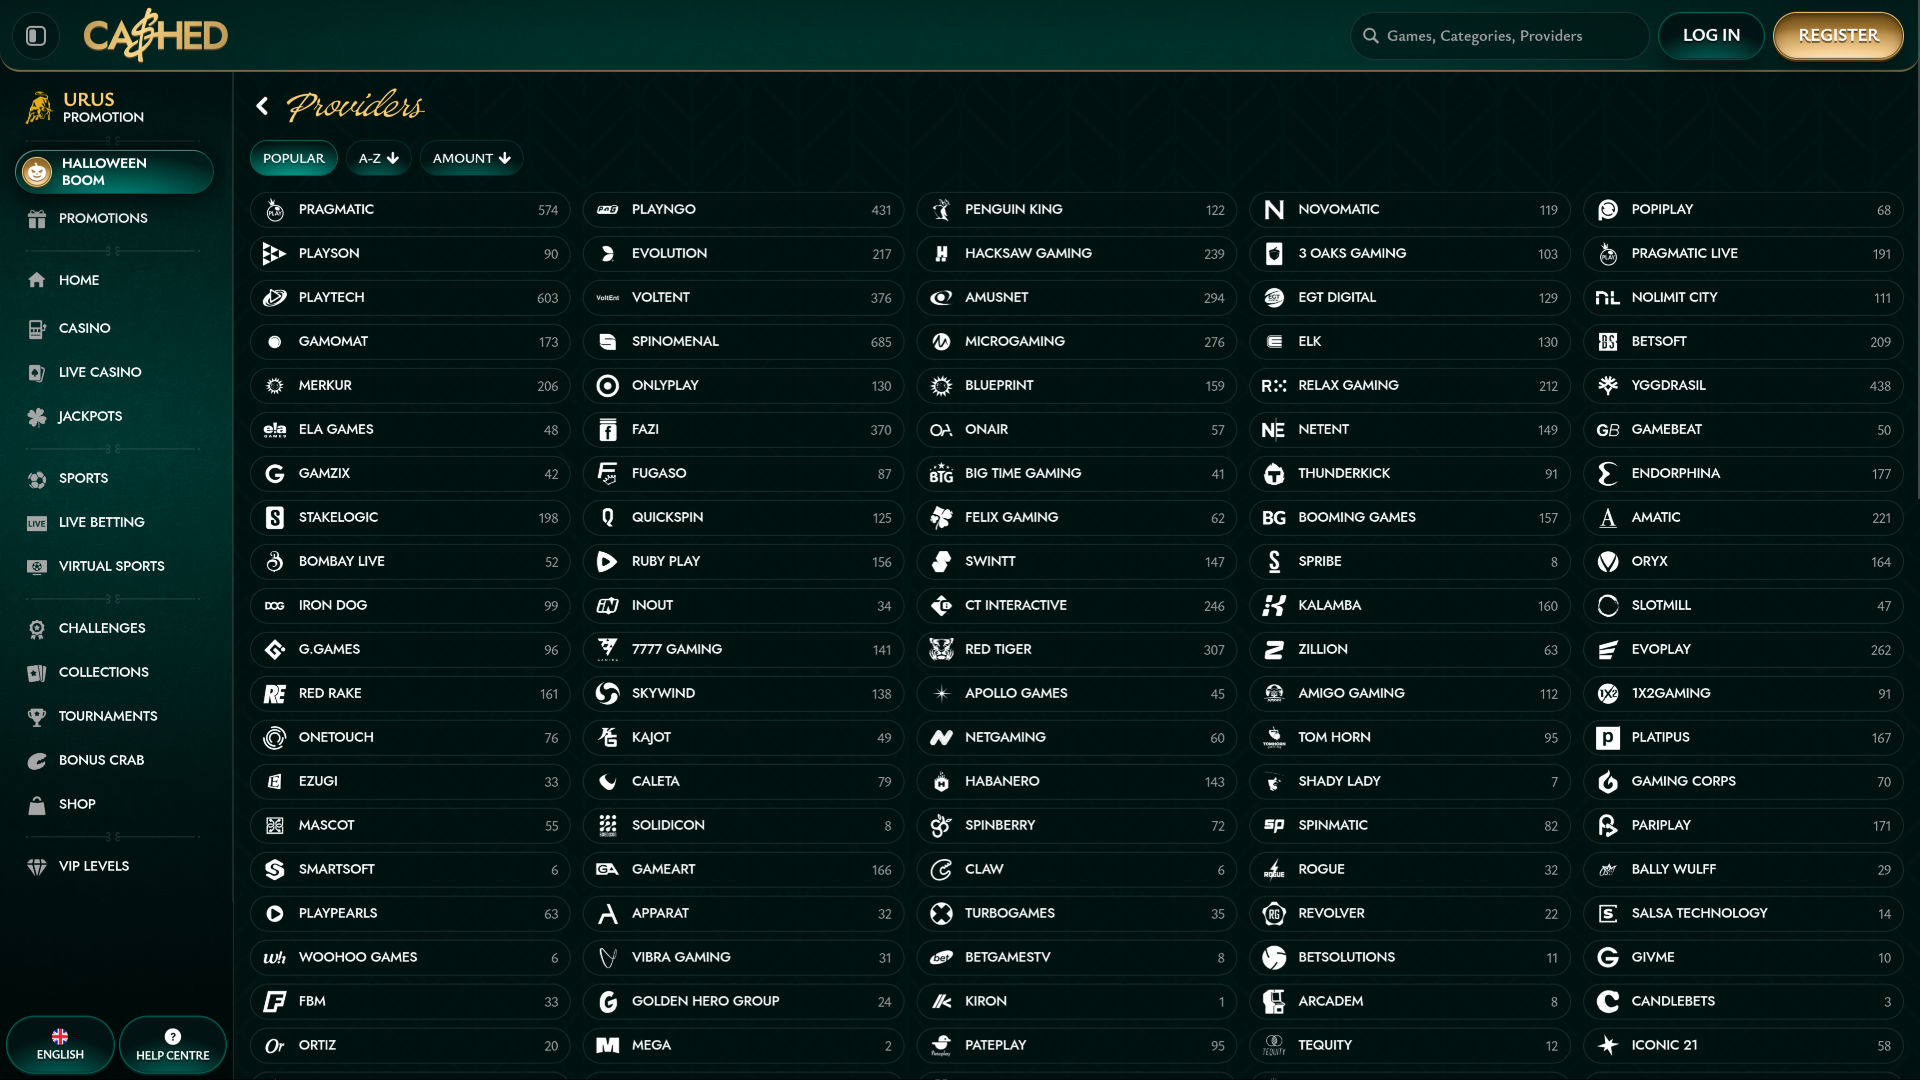Screen dimensions: 1920x1080
Task: Sort providers by Amount
Action: click(x=471, y=158)
